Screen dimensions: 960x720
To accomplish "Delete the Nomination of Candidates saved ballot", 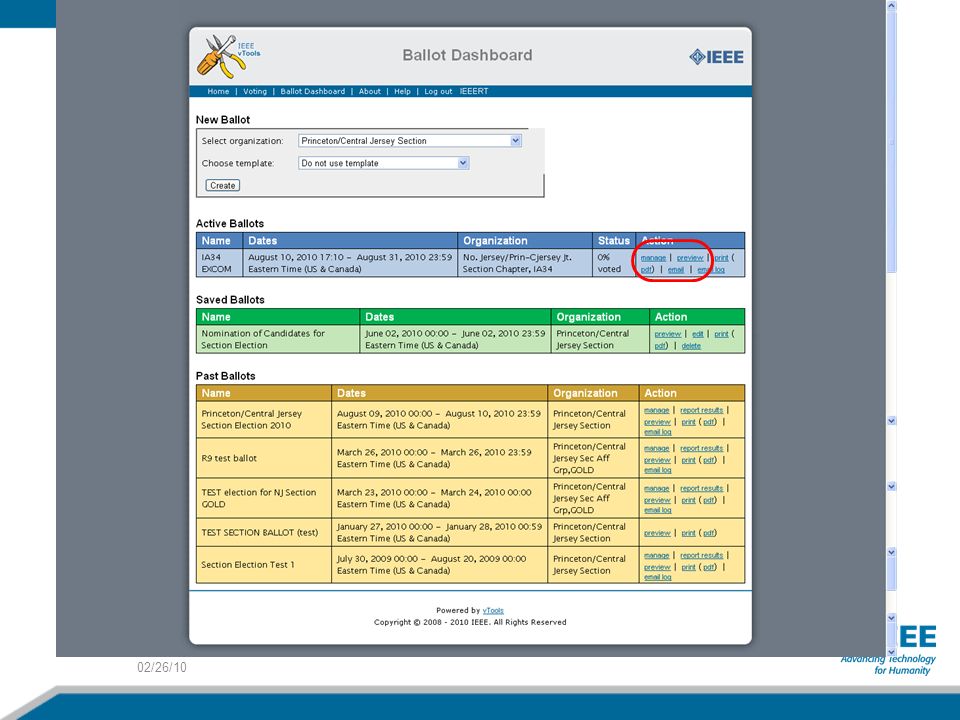I will pyautogui.click(x=691, y=346).
